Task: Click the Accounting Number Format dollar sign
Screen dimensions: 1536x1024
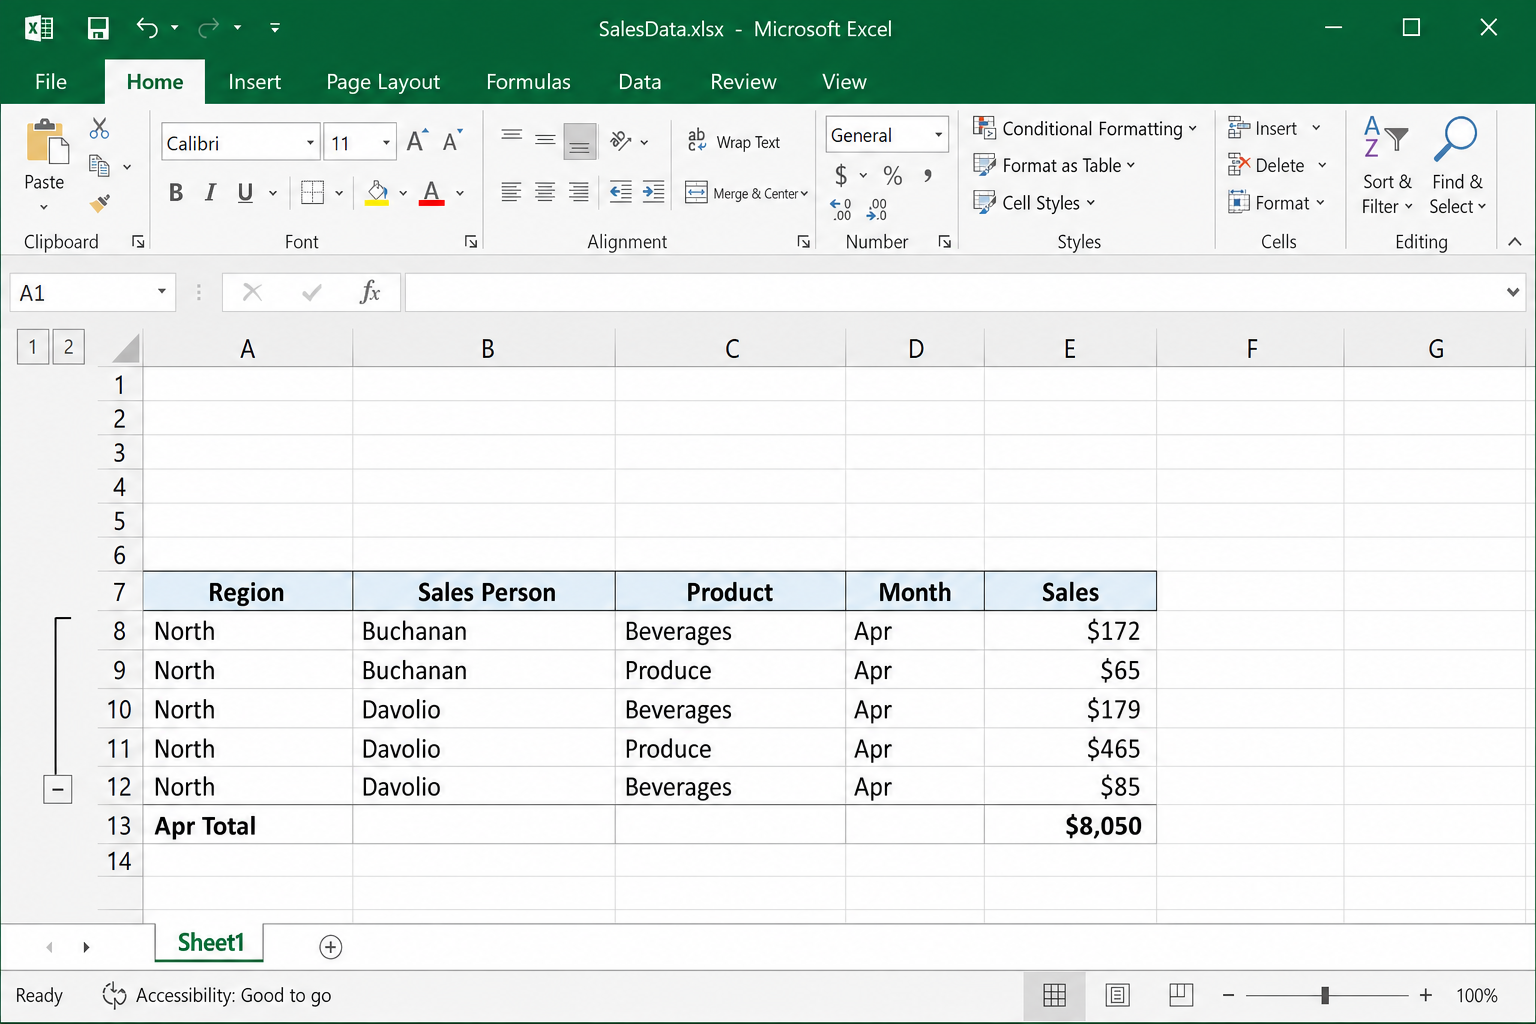Action: point(841,176)
